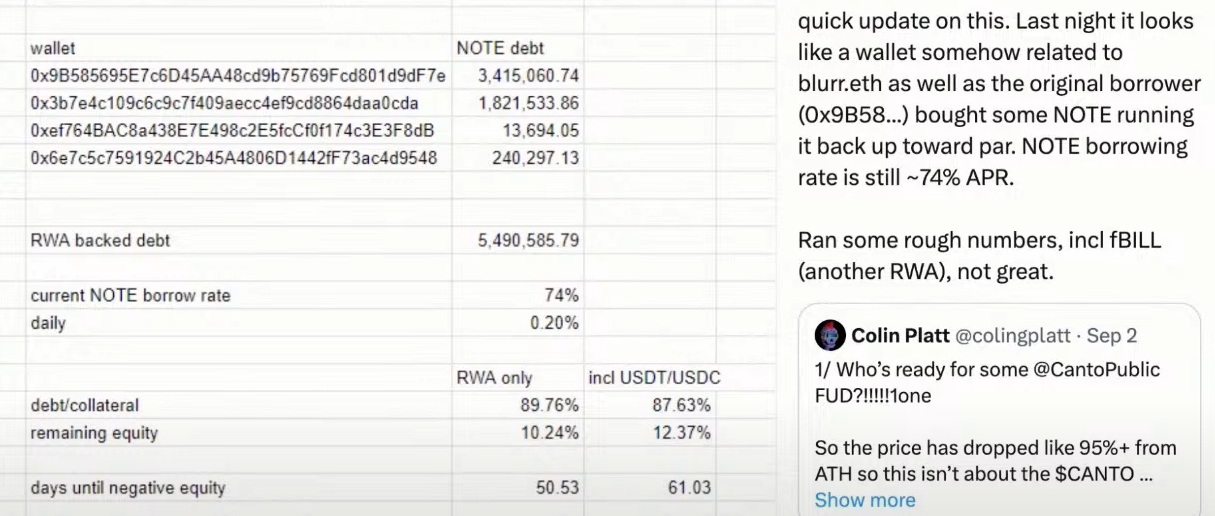Viewport: 1215px width, 516px height.
Task: Select the 'NOTE debt' header cell
Action: 500,48
